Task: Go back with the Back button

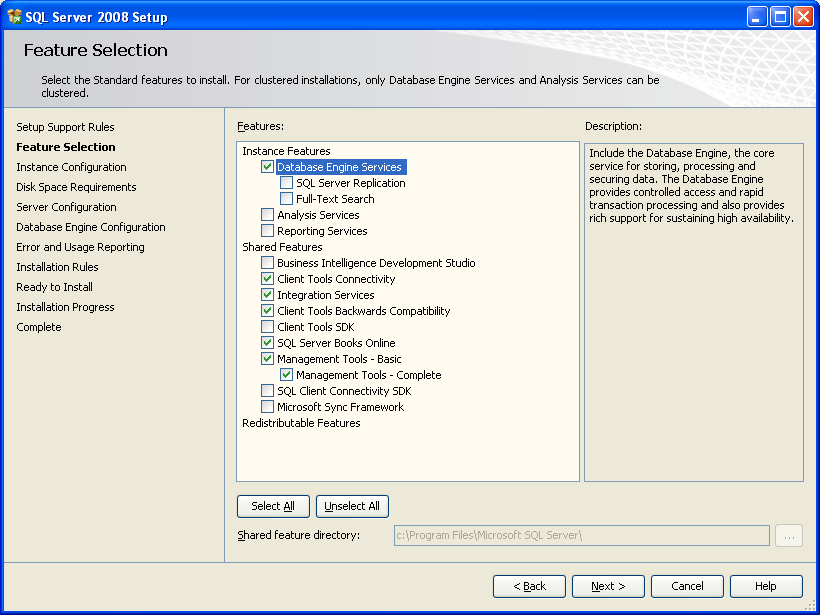Action: click(x=529, y=586)
